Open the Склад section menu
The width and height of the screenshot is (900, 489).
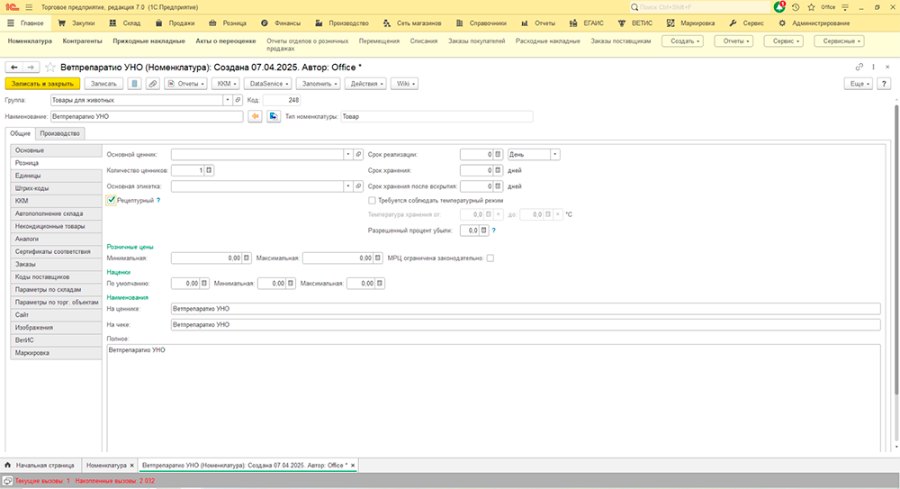pos(125,24)
